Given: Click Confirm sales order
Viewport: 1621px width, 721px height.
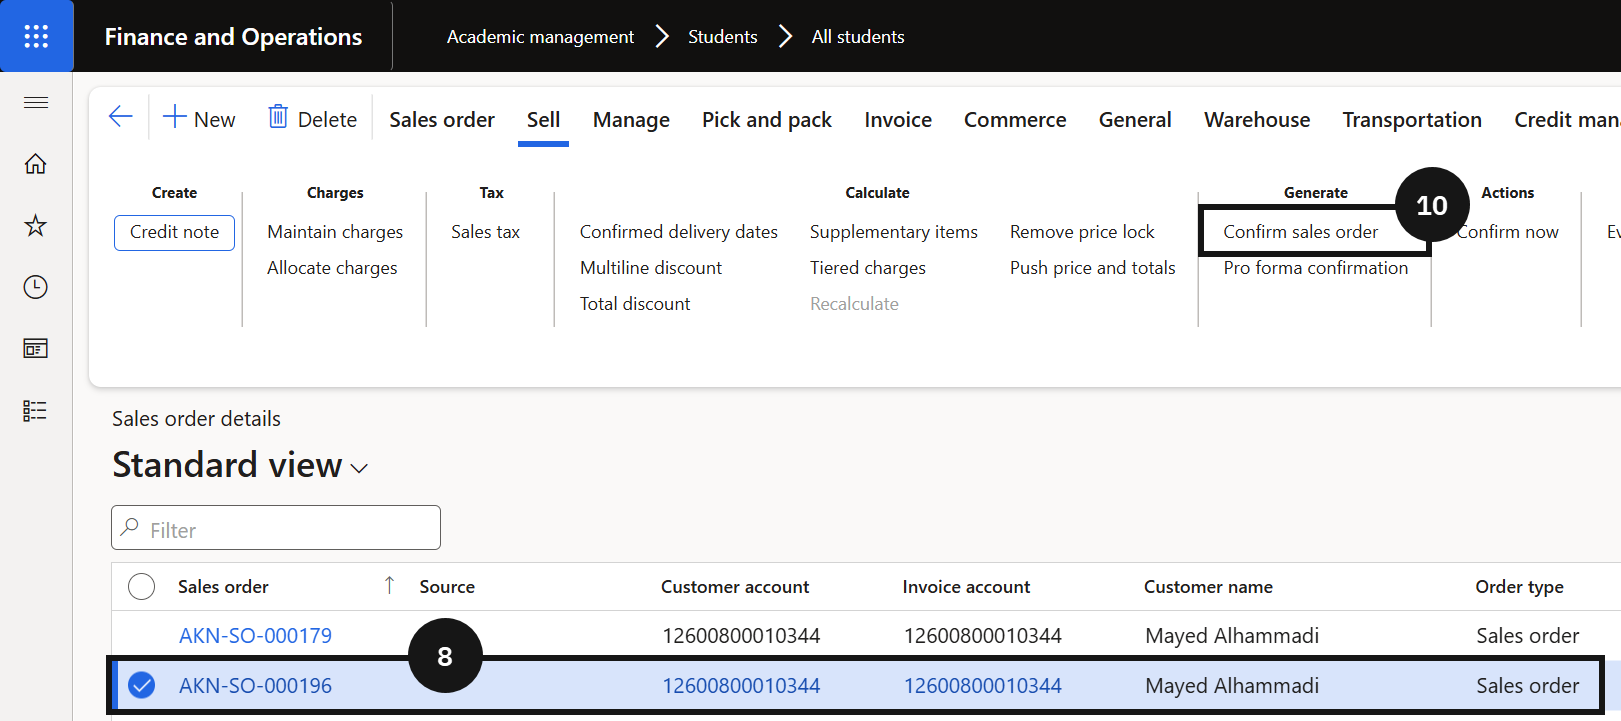Looking at the screenshot, I should (1300, 232).
